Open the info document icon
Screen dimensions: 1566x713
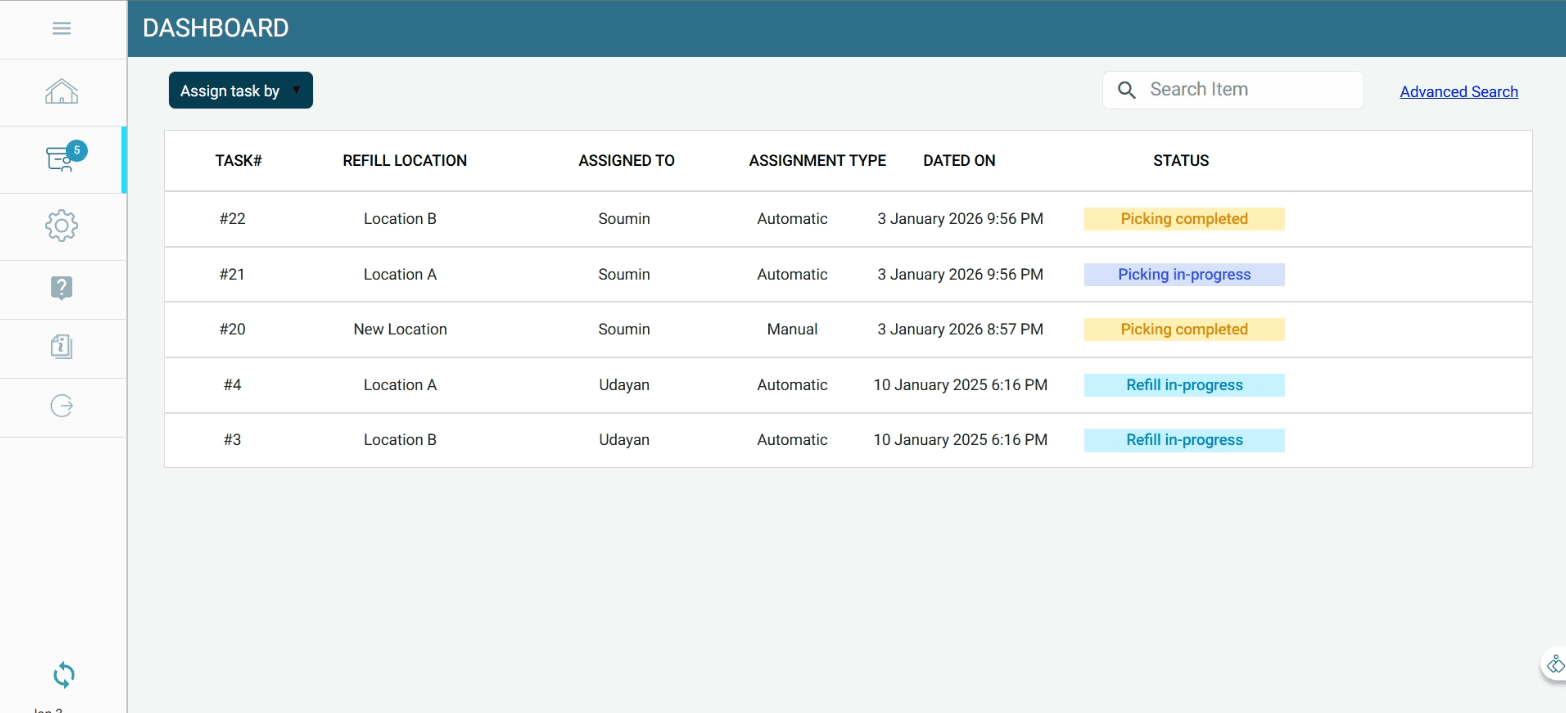click(x=62, y=347)
